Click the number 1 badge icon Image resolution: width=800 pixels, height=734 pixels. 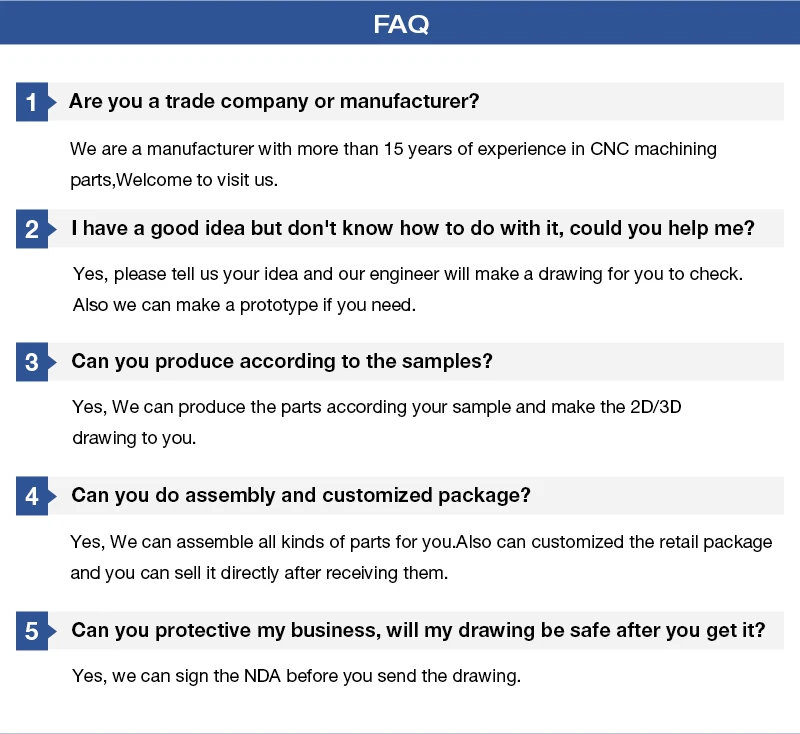[35, 102]
